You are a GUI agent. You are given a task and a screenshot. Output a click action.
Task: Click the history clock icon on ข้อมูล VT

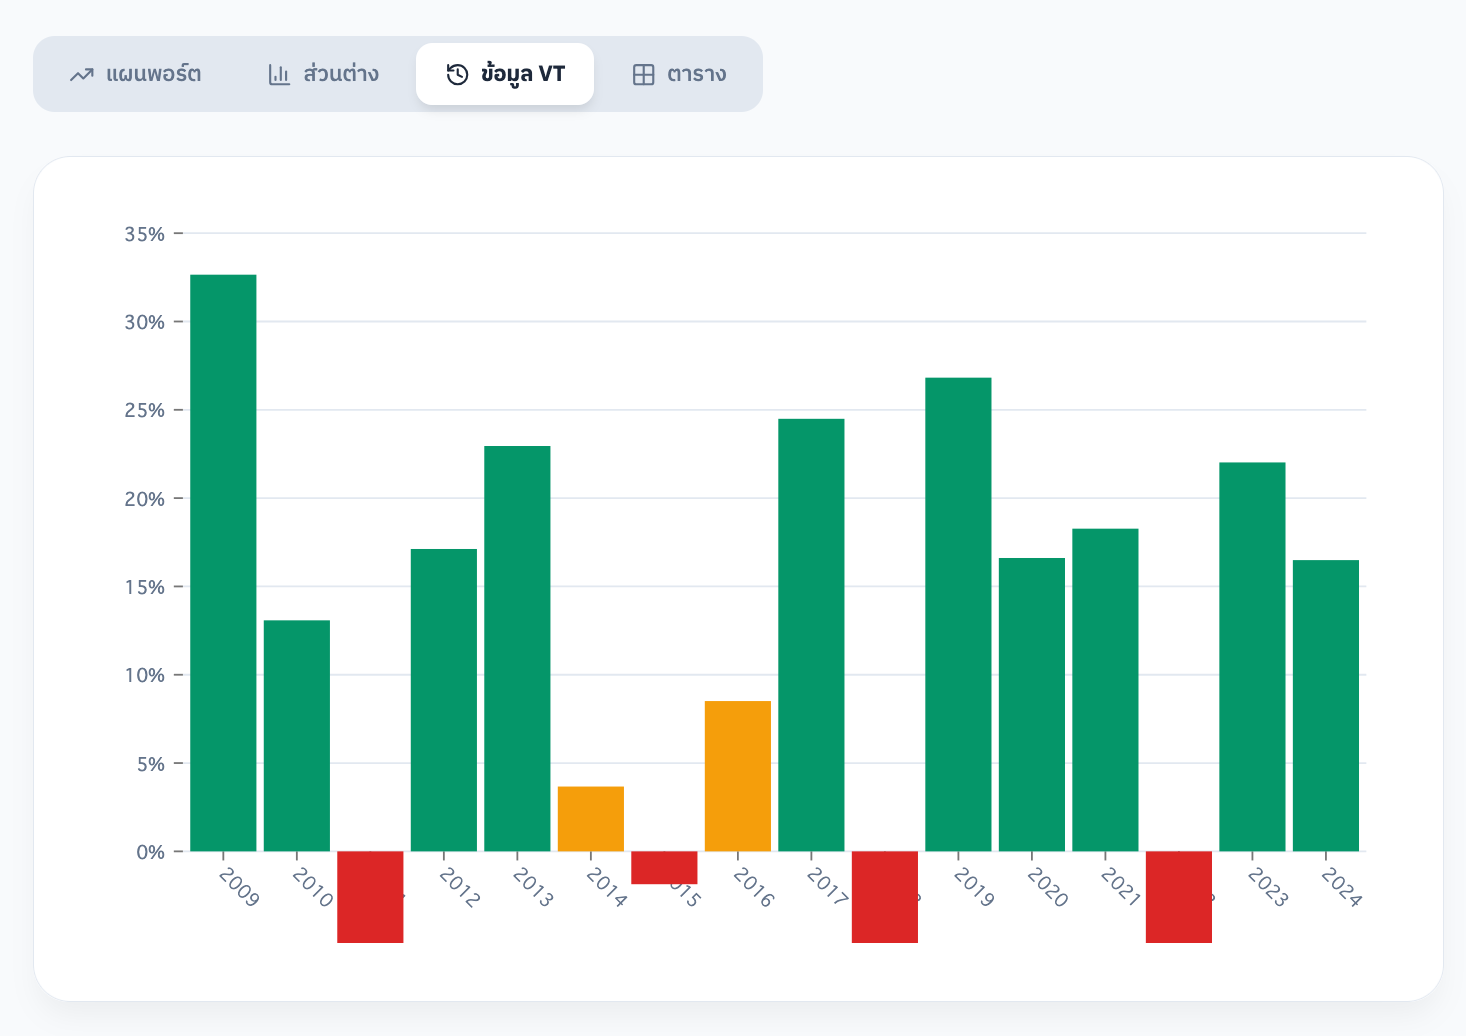pos(457,75)
